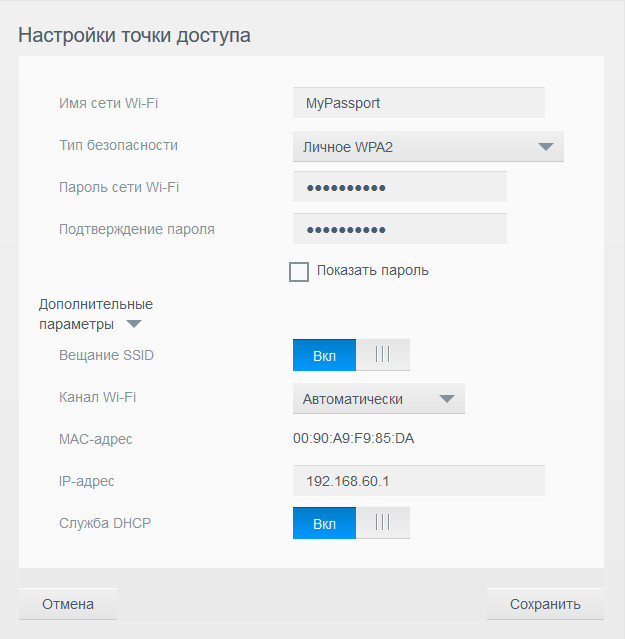Click Вкл on the Вещание SSID switch
Image resolution: width=625 pixels, height=639 pixels.
coord(324,355)
